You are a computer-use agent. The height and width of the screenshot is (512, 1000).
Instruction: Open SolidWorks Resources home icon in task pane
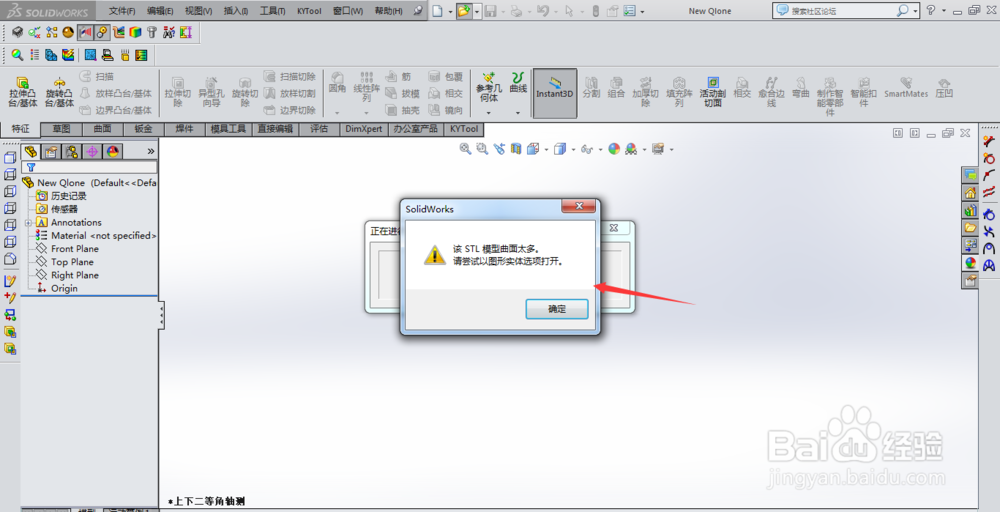970,193
